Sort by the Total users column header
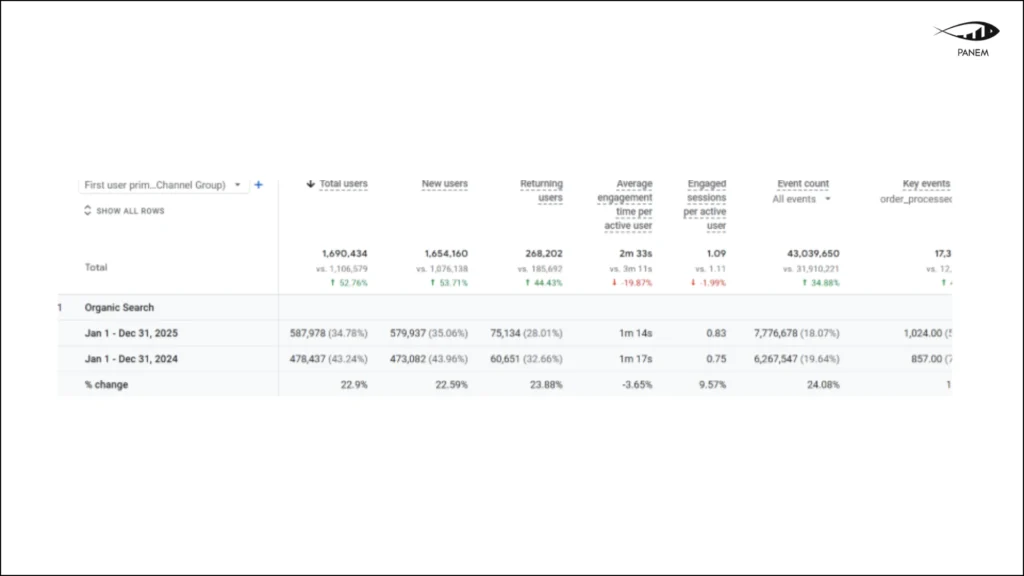This screenshot has width=1024, height=576. pyautogui.click(x=344, y=184)
